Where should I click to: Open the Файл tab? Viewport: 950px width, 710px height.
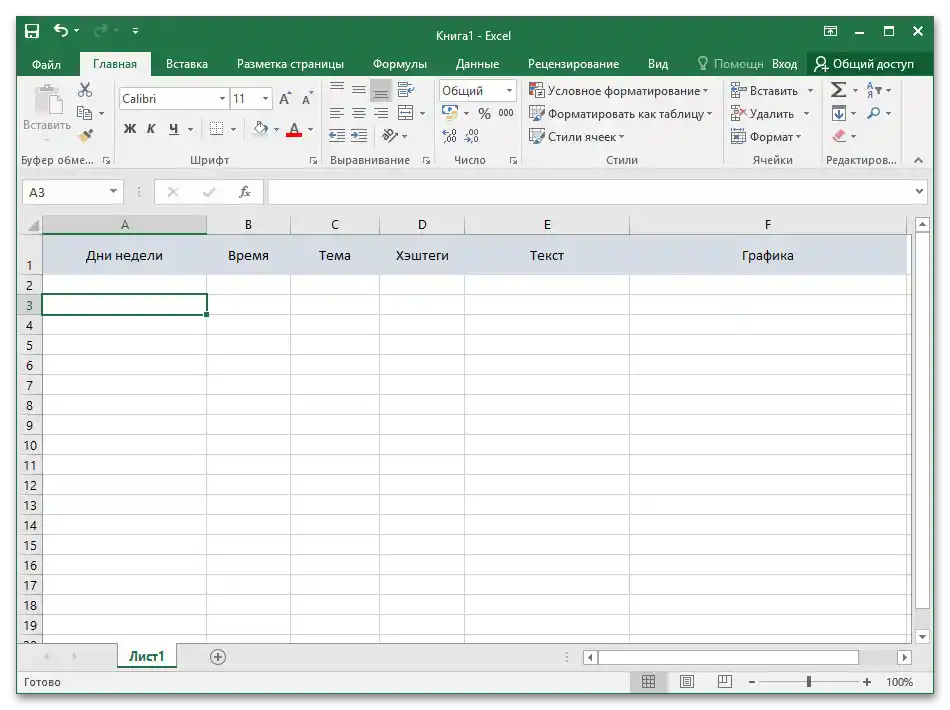click(46, 64)
